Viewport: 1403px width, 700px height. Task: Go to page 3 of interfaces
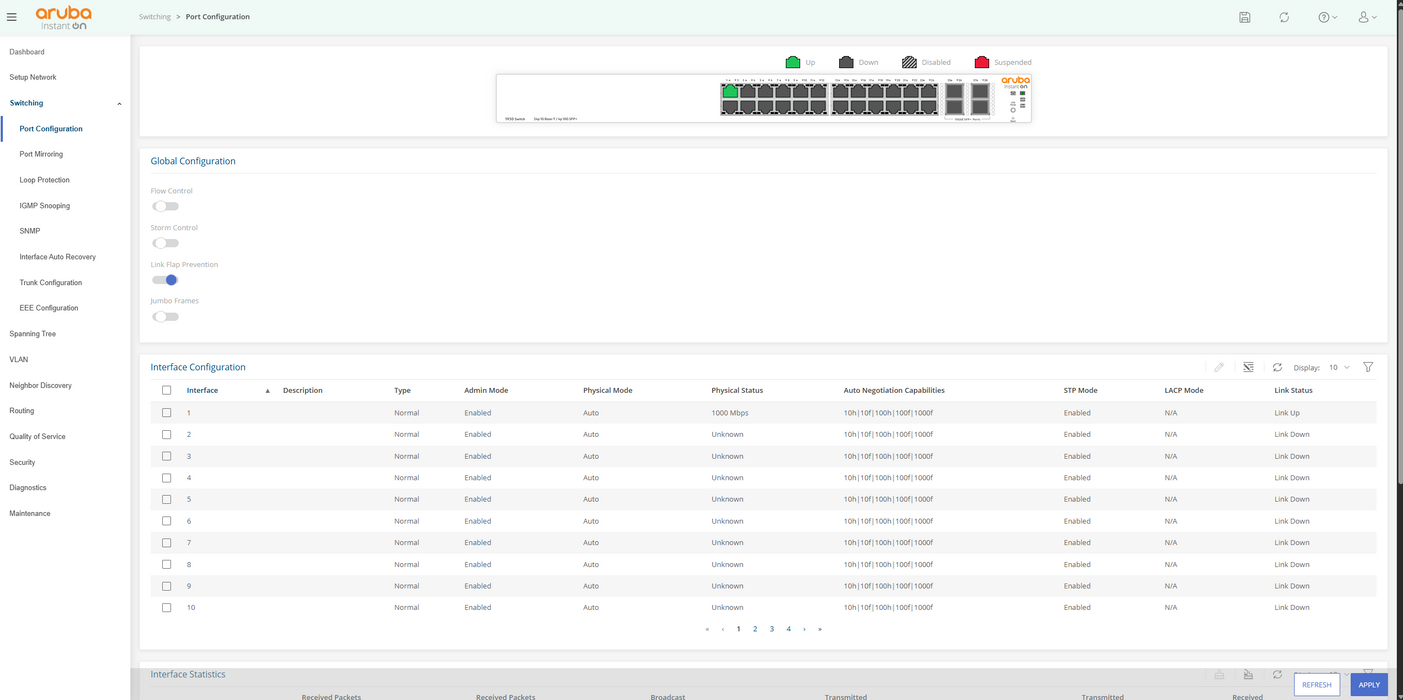click(772, 629)
